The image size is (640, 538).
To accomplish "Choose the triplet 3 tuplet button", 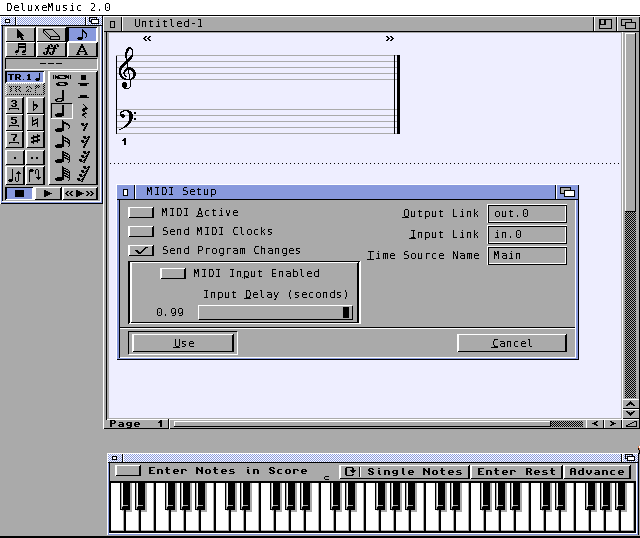I will pos(14,105).
